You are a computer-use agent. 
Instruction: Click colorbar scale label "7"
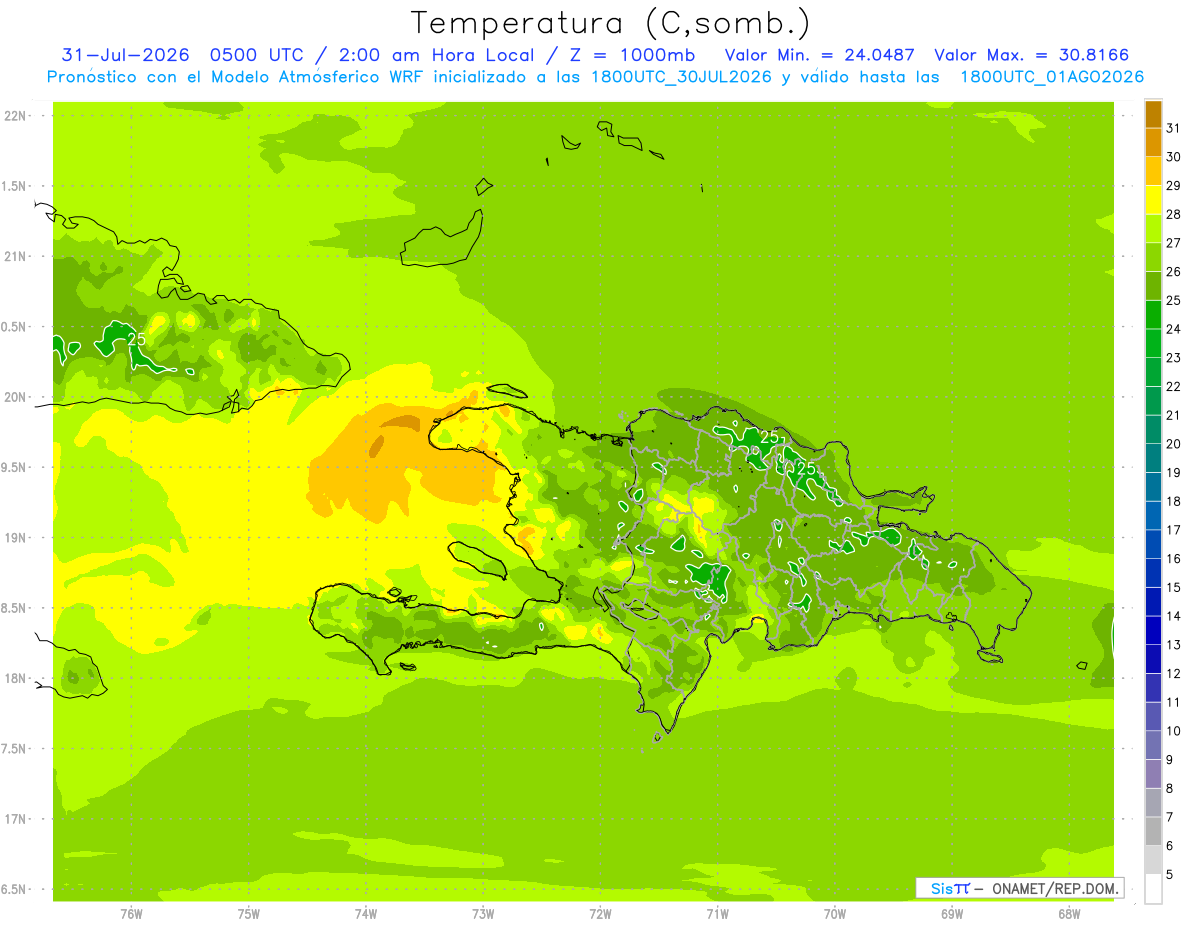(1169, 817)
